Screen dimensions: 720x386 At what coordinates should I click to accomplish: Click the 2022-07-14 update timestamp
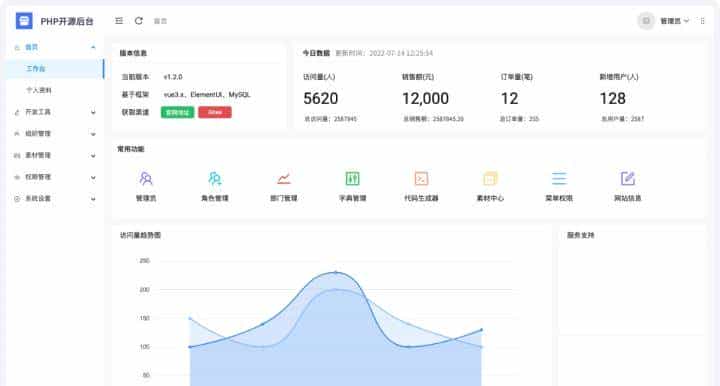[x=401, y=53]
